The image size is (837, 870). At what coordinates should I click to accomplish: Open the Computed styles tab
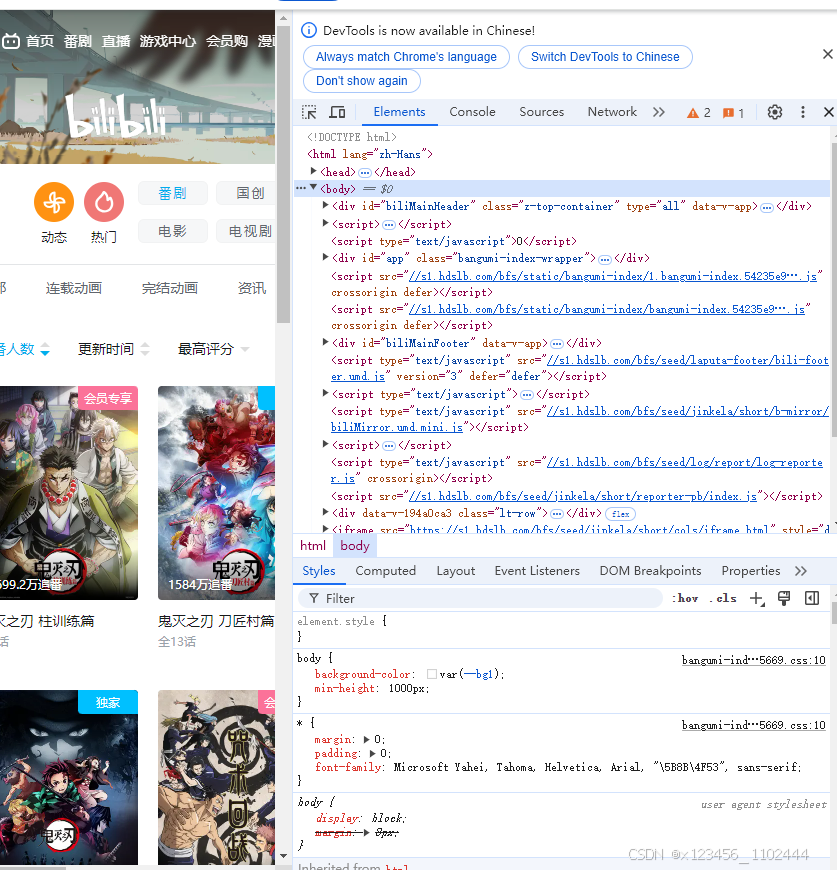click(x=385, y=571)
